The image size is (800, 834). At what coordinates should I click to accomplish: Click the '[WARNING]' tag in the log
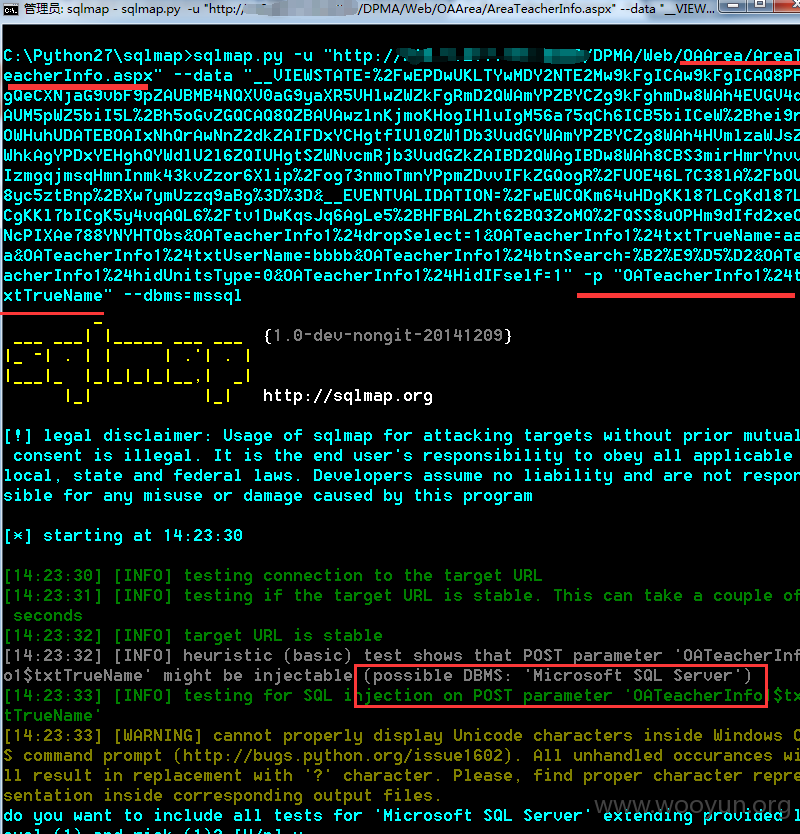click(157, 736)
